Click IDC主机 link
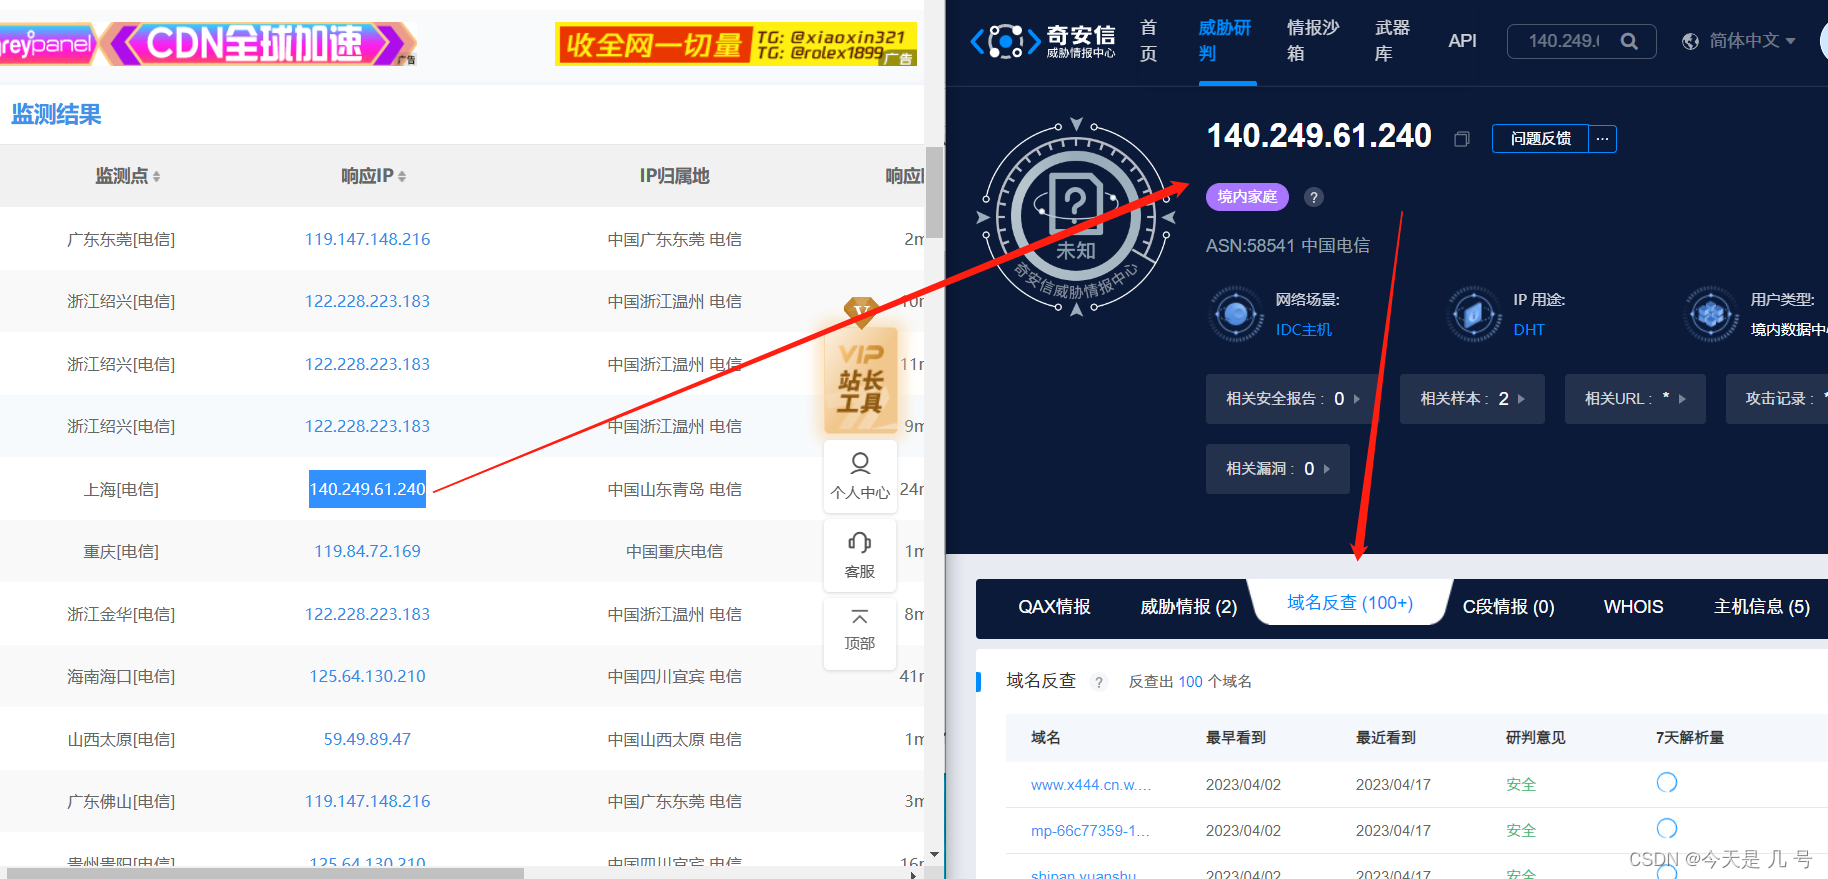The width and height of the screenshot is (1828, 879). coord(1304,330)
